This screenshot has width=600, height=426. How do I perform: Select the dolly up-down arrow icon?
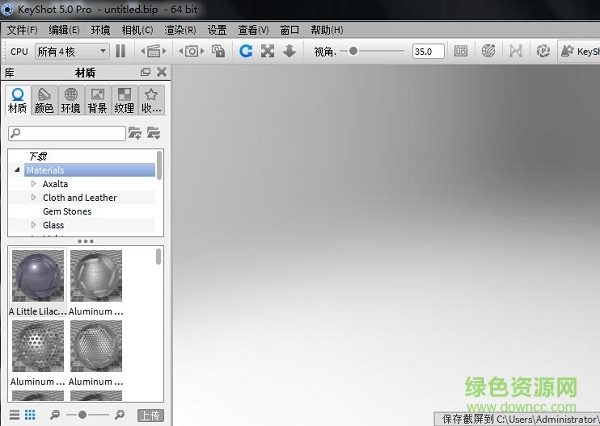coord(290,51)
